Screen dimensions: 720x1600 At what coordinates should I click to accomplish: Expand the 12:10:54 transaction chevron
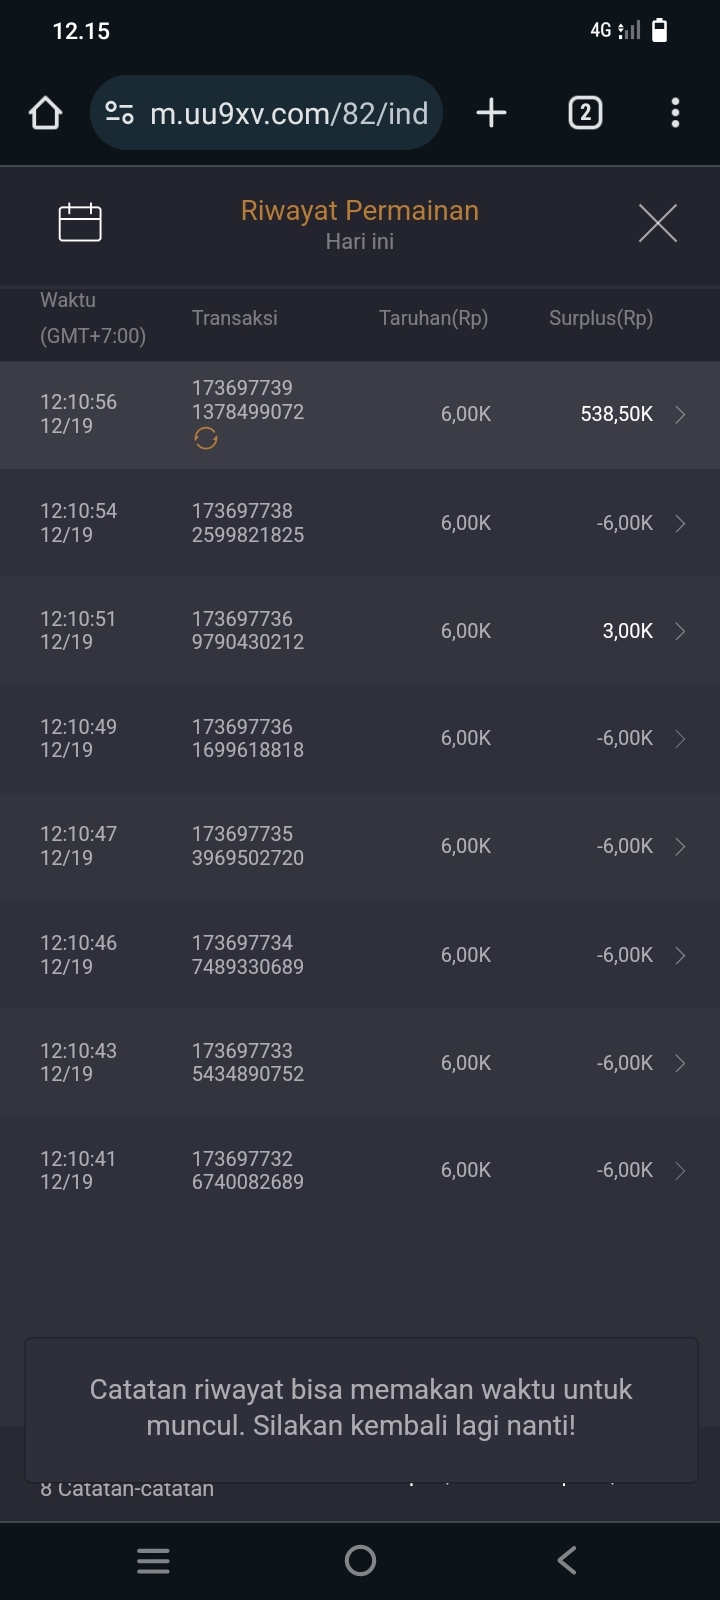[680, 523]
